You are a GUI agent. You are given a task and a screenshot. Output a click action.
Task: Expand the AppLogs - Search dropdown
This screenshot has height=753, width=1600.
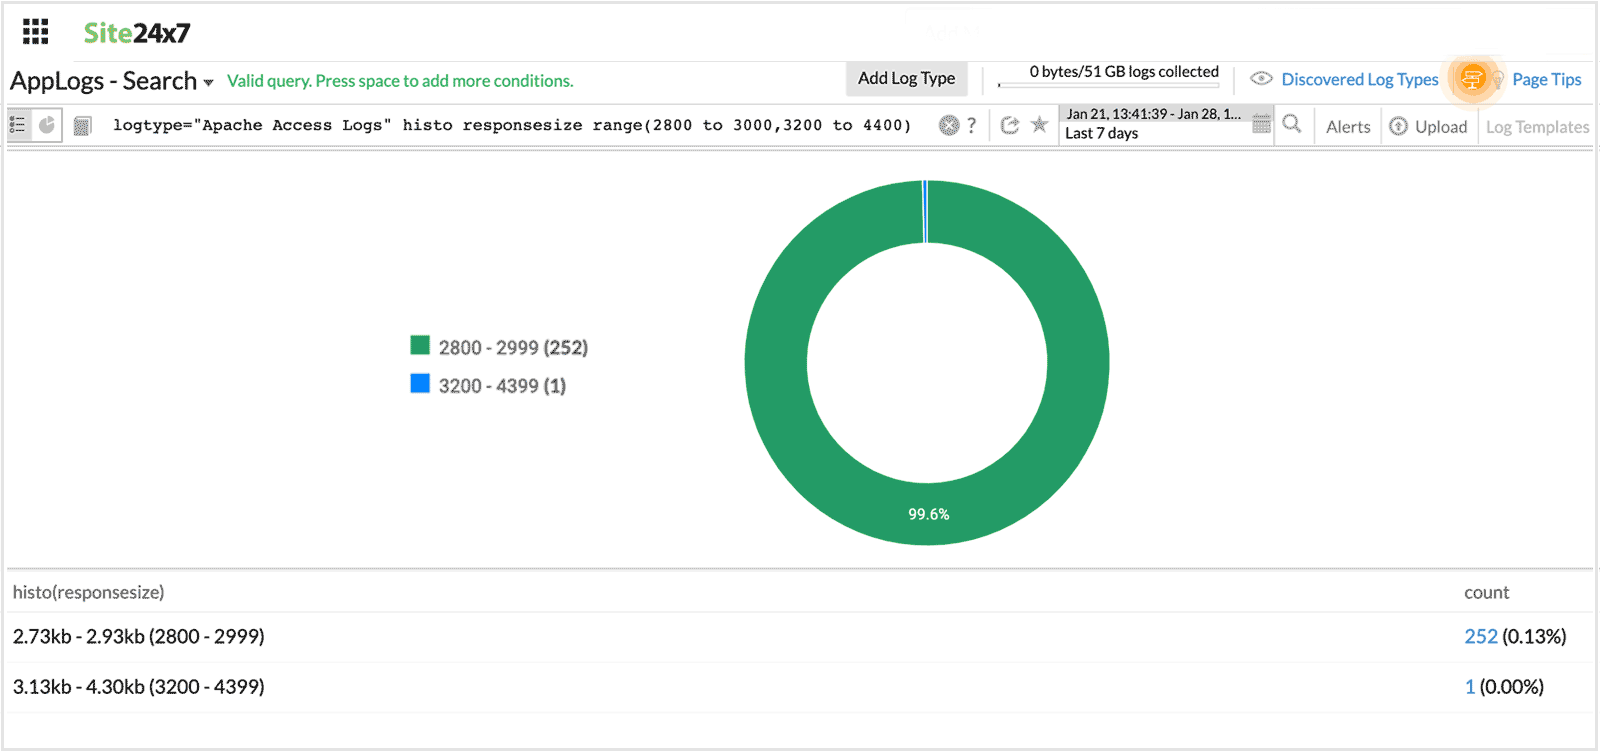pyautogui.click(x=208, y=82)
